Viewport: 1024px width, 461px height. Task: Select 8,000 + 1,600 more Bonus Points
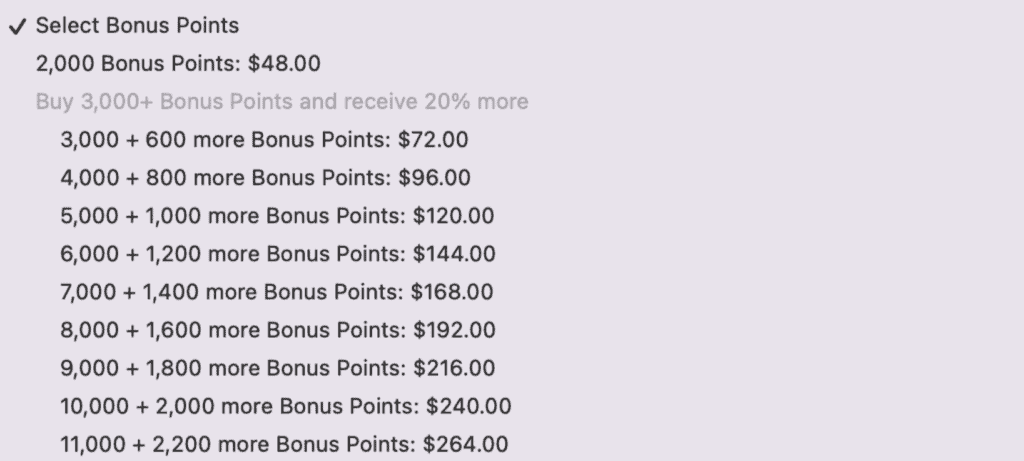pyautogui.click(x=277, y=330)
